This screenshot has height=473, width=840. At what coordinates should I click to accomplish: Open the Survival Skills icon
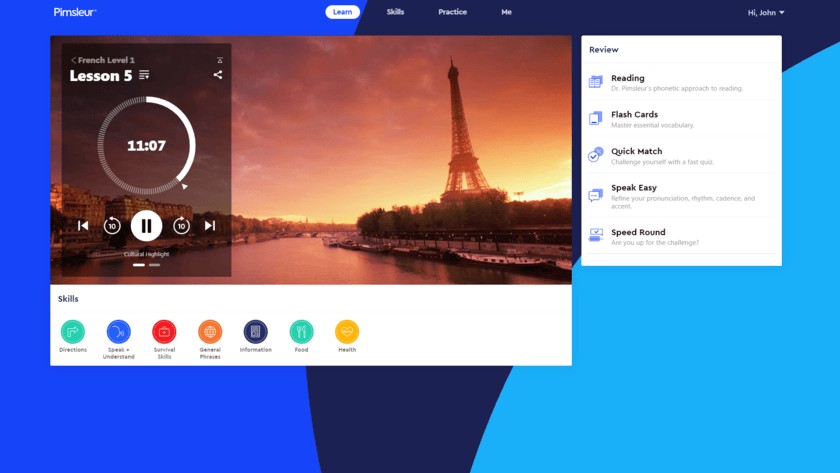tap(164, 332)
